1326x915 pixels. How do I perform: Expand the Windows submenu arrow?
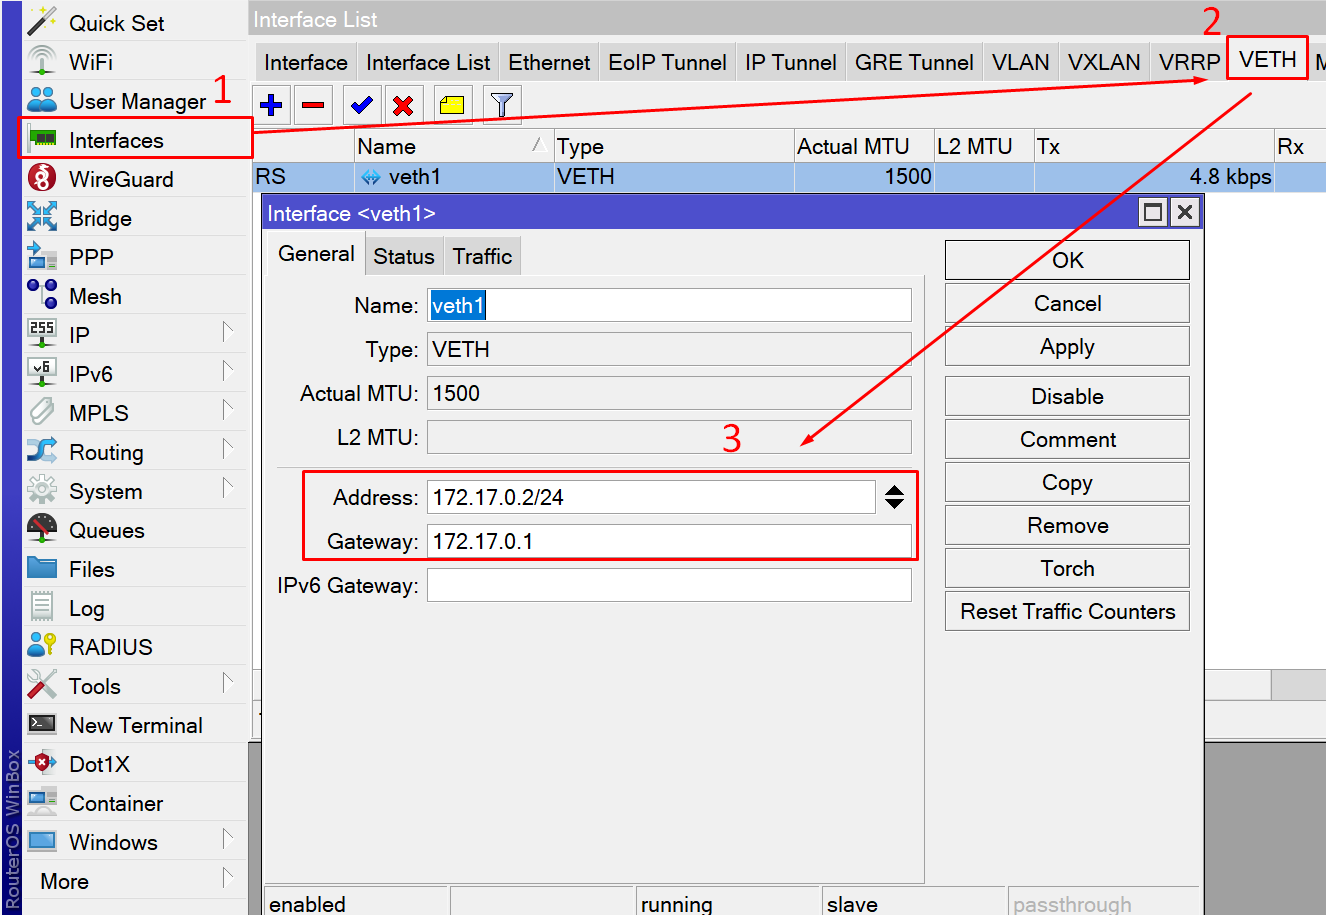click(228, 839)
